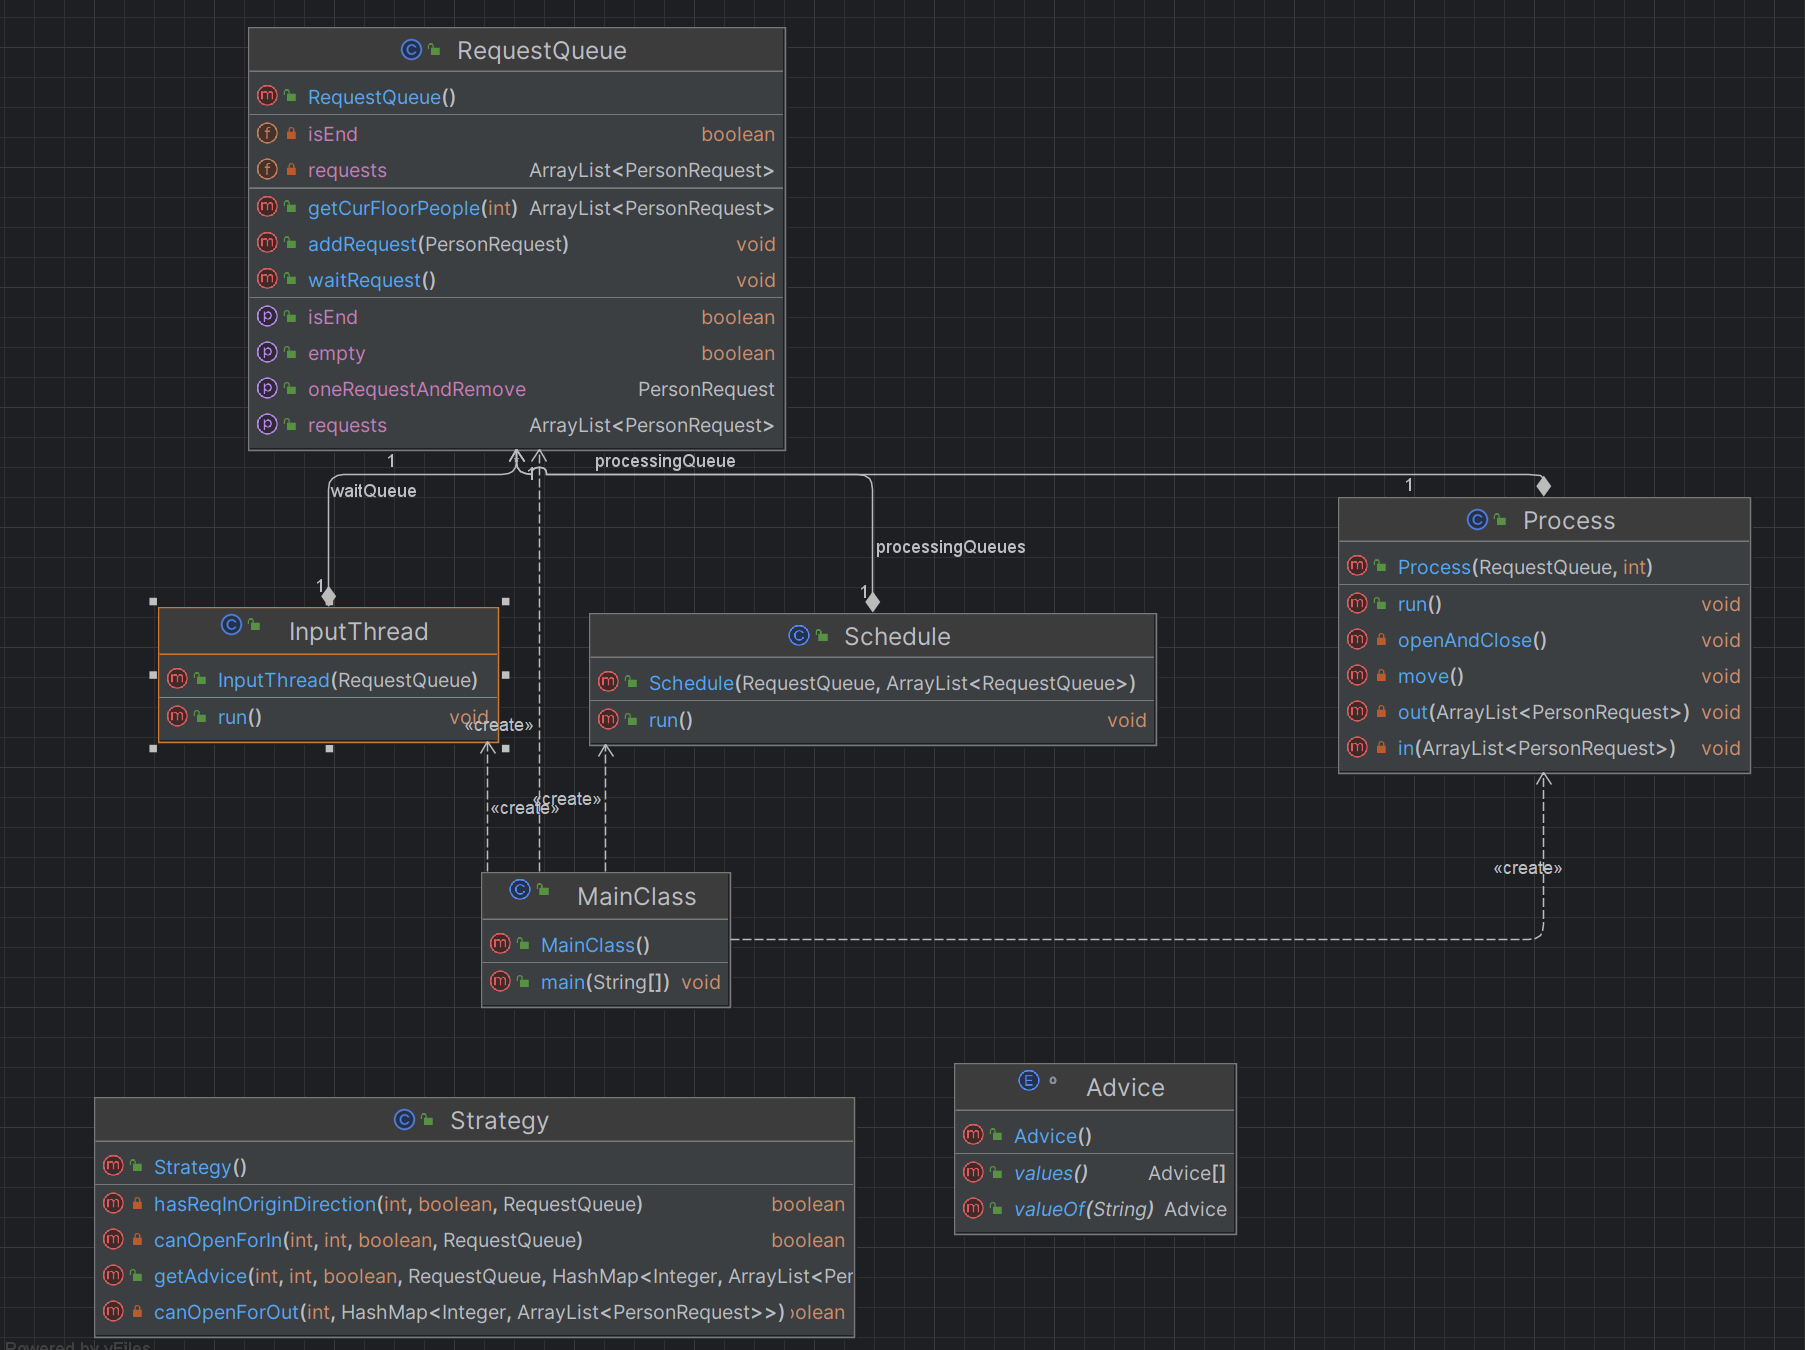
Task: Click the Strategy class icon in header
Action: [x=404, y=1119]
